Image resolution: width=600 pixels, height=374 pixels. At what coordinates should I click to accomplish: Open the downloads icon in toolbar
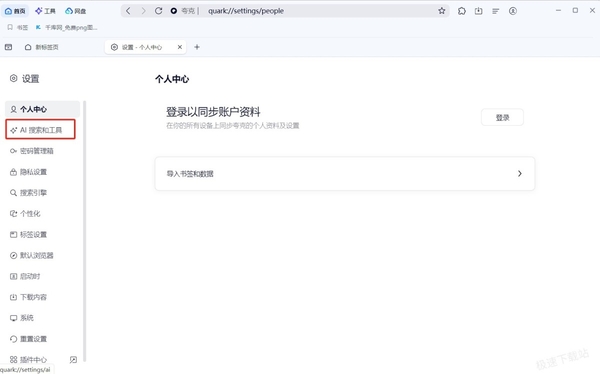pyautogui.click(x=478, y=11)
